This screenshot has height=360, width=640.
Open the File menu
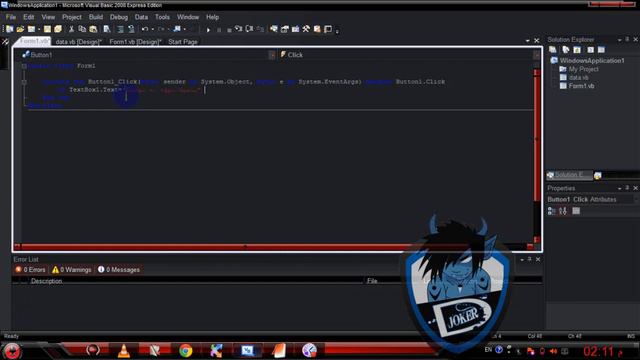tap(11, 17)
